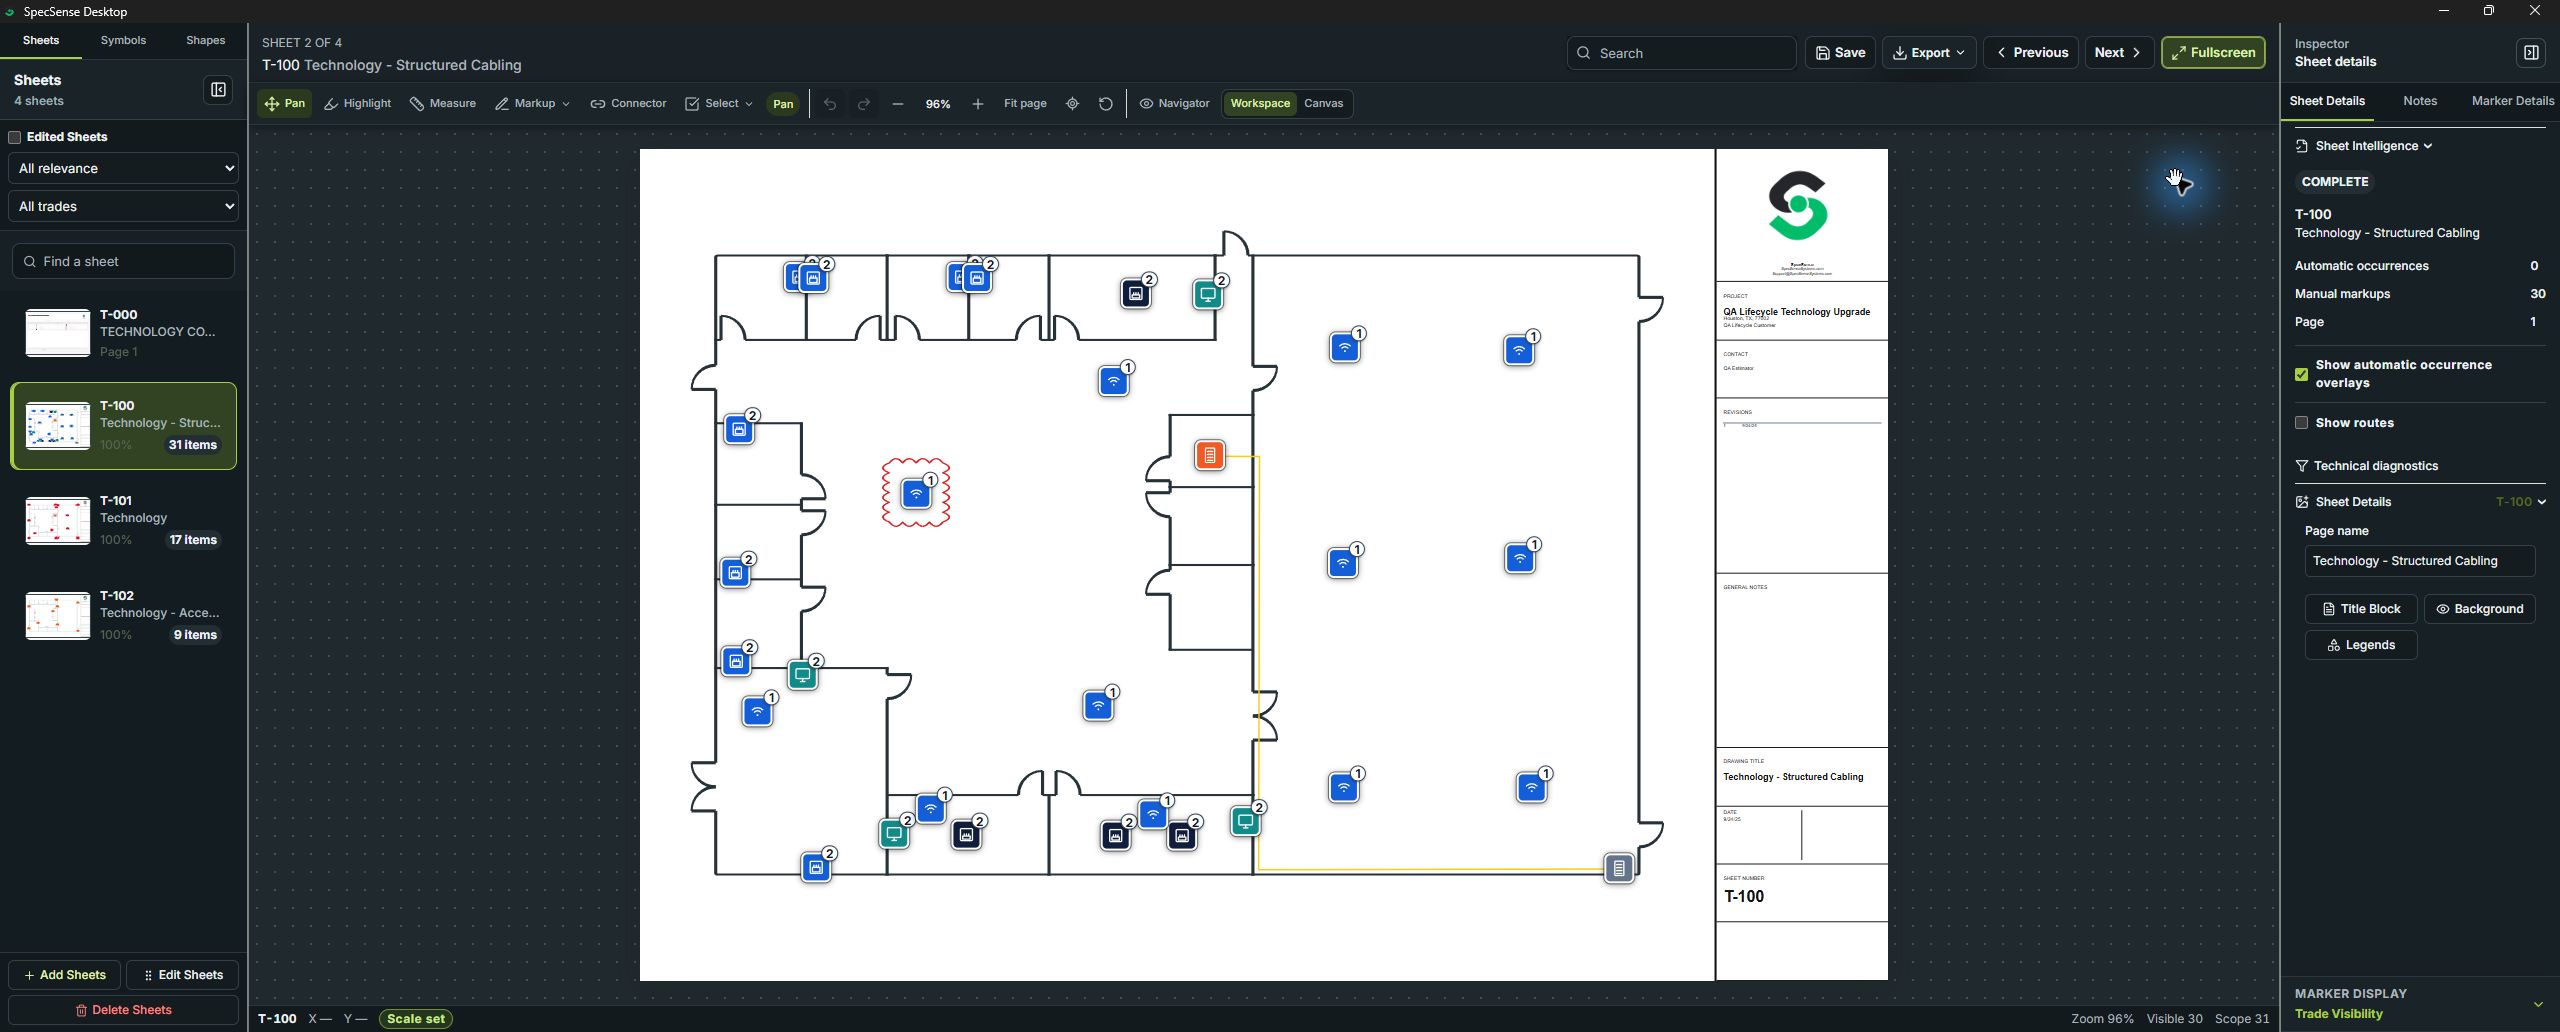
Task: Switch to Canvas view mode
Action: 1323,103
